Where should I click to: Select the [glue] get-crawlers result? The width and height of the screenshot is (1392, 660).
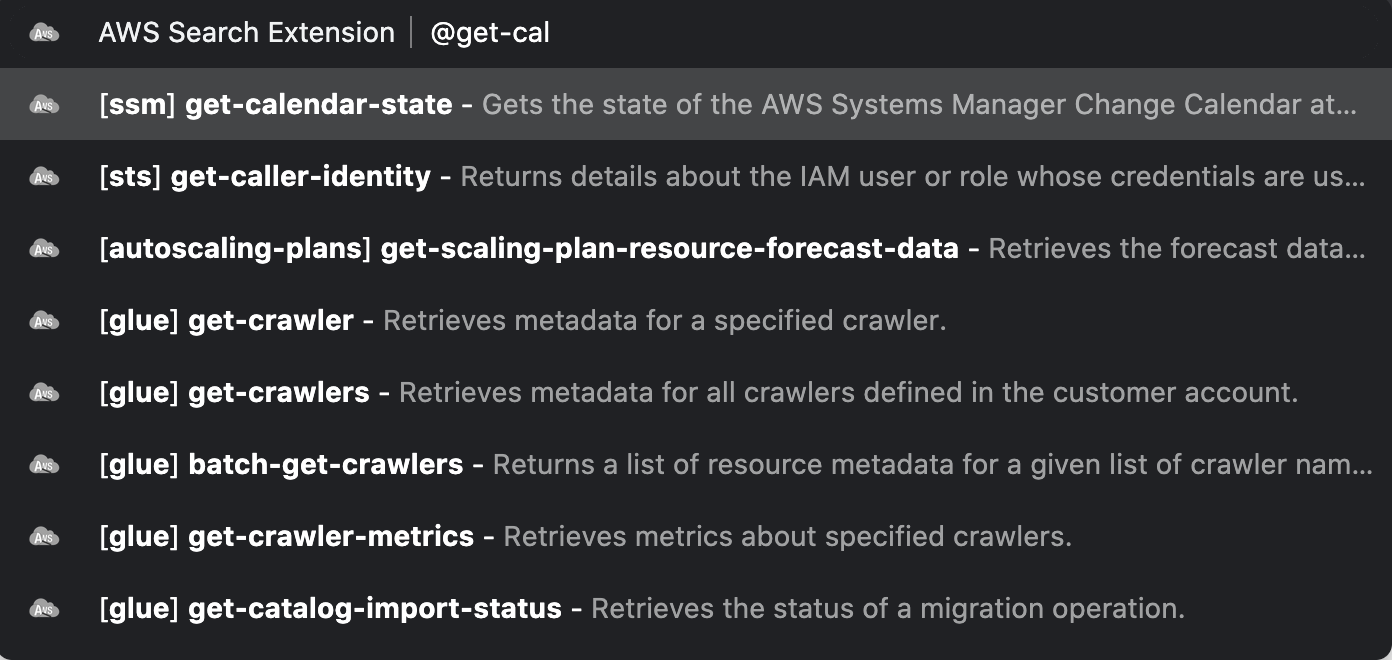click(696, 392)
